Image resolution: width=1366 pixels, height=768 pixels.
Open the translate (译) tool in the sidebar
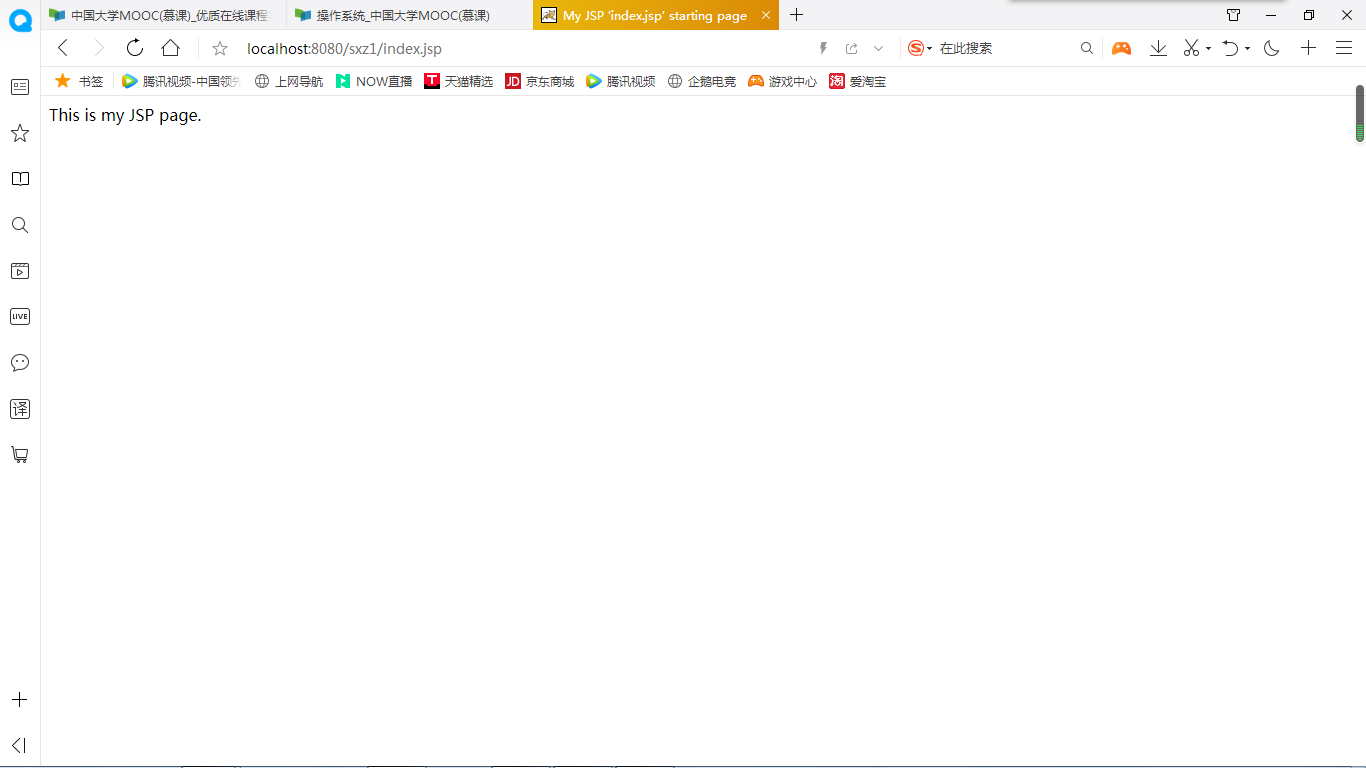pos(20,408)
